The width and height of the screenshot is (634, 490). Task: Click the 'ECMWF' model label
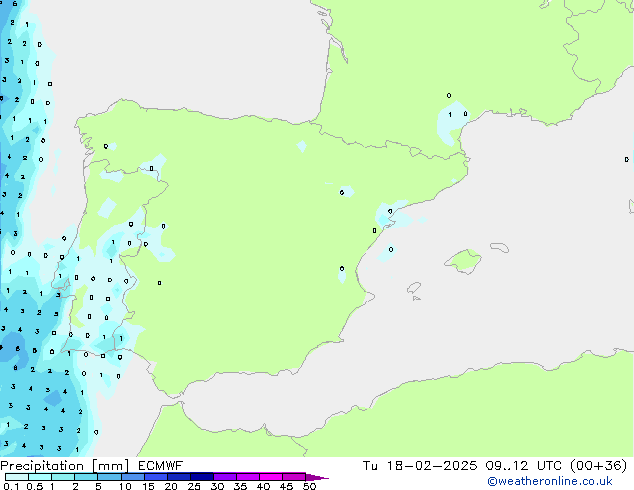click(x=161, y=466)
